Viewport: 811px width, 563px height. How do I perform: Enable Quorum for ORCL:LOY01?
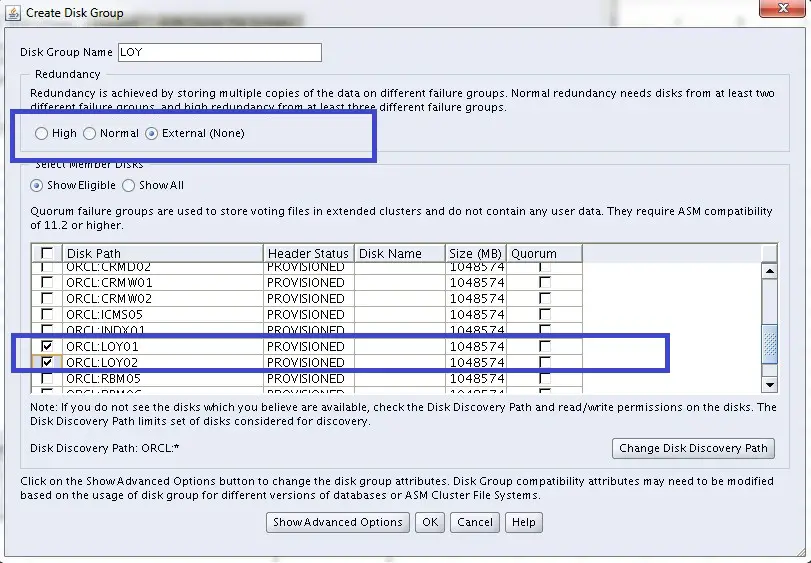point(545,346)
